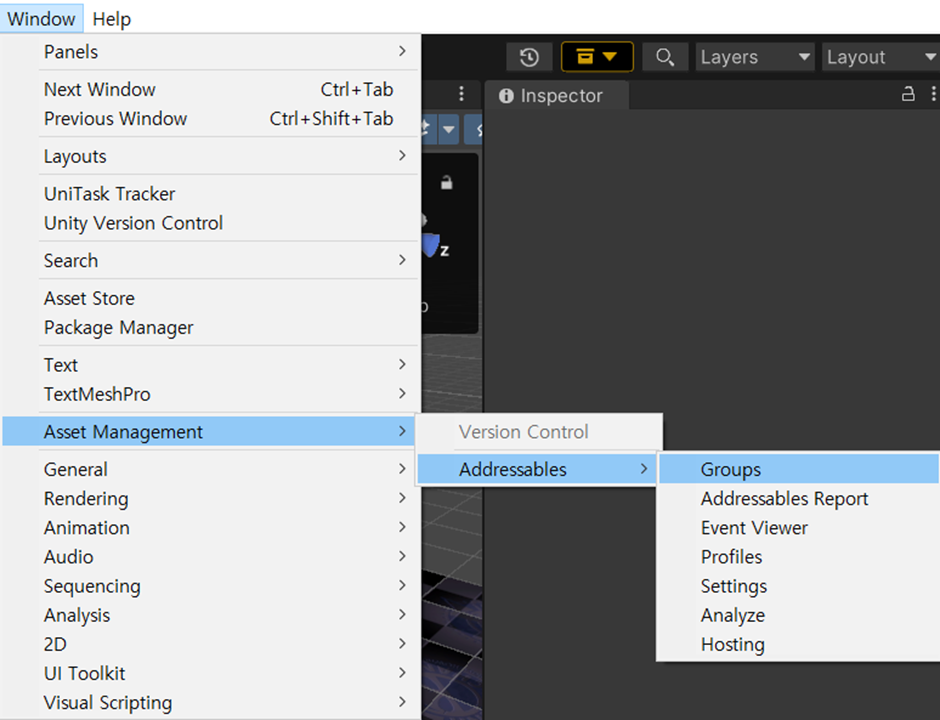Open Package Manager from Window menu
Viewport: 940px width, 720px height.
210,328
